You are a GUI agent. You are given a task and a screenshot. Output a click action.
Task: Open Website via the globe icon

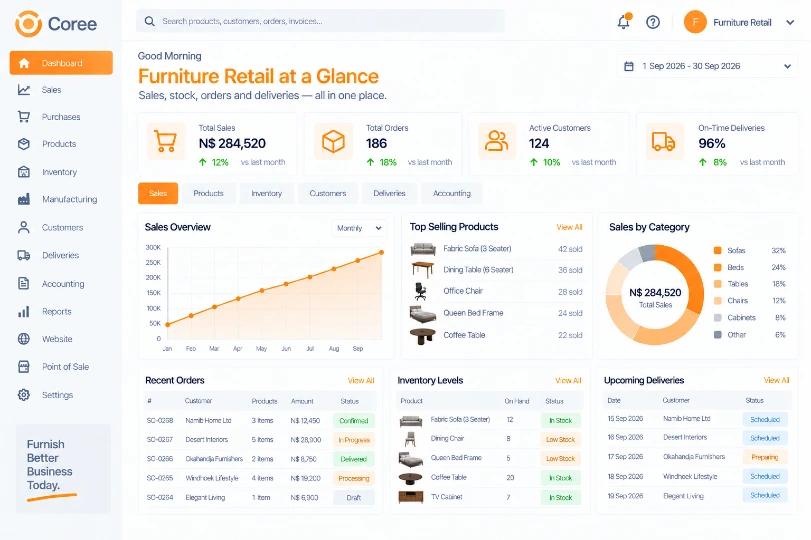pyautogui.click(x=24, y=339)
